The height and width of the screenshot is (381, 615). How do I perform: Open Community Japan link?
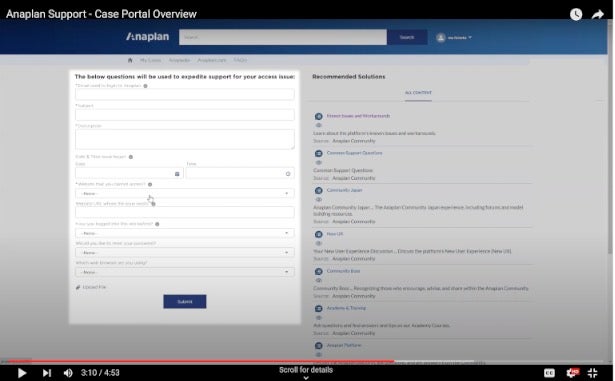(344, 190)
